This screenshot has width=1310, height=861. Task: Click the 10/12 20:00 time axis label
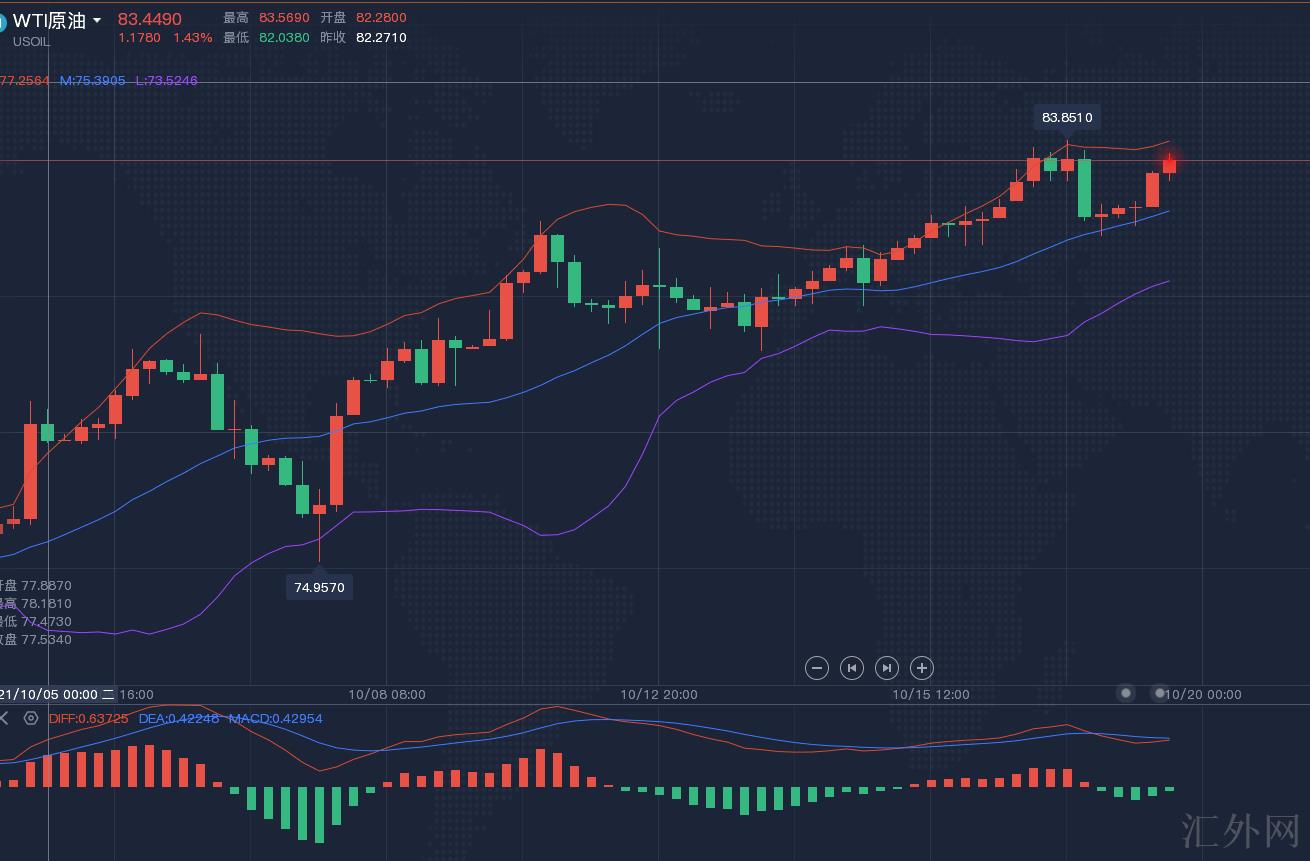[x=659, y=694]
